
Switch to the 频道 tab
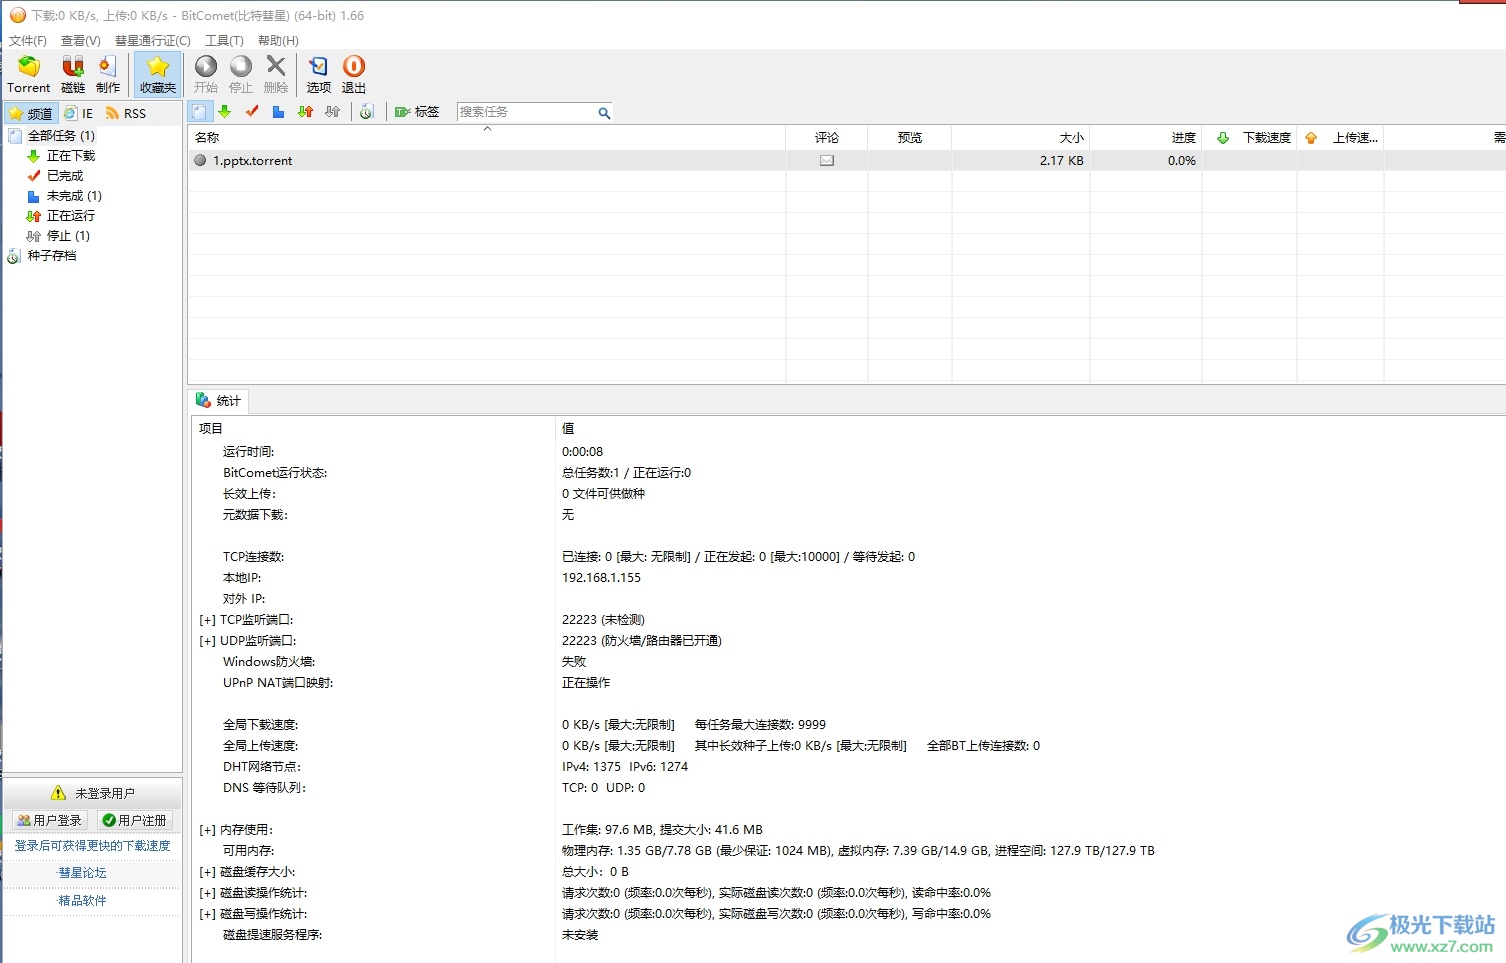pos(31,113)
